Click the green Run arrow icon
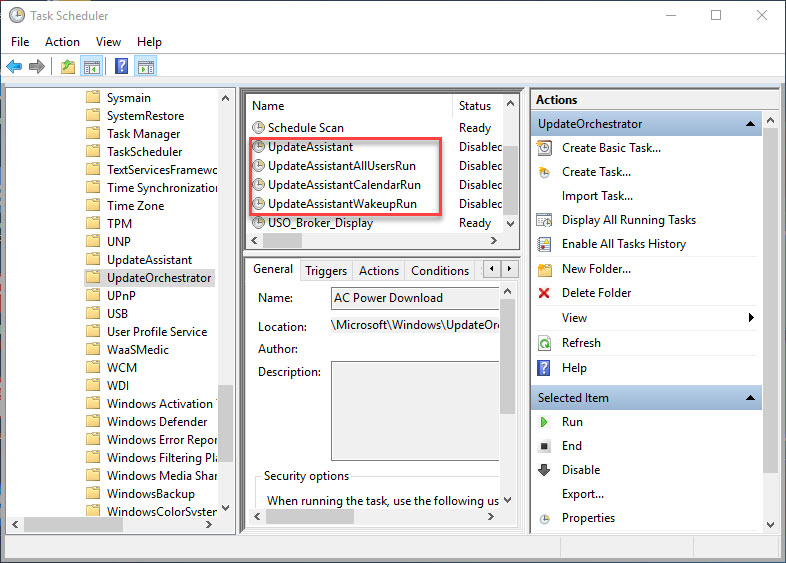This screenshot has width=786, height=563. pyautogui.click(x=544, y=422)
